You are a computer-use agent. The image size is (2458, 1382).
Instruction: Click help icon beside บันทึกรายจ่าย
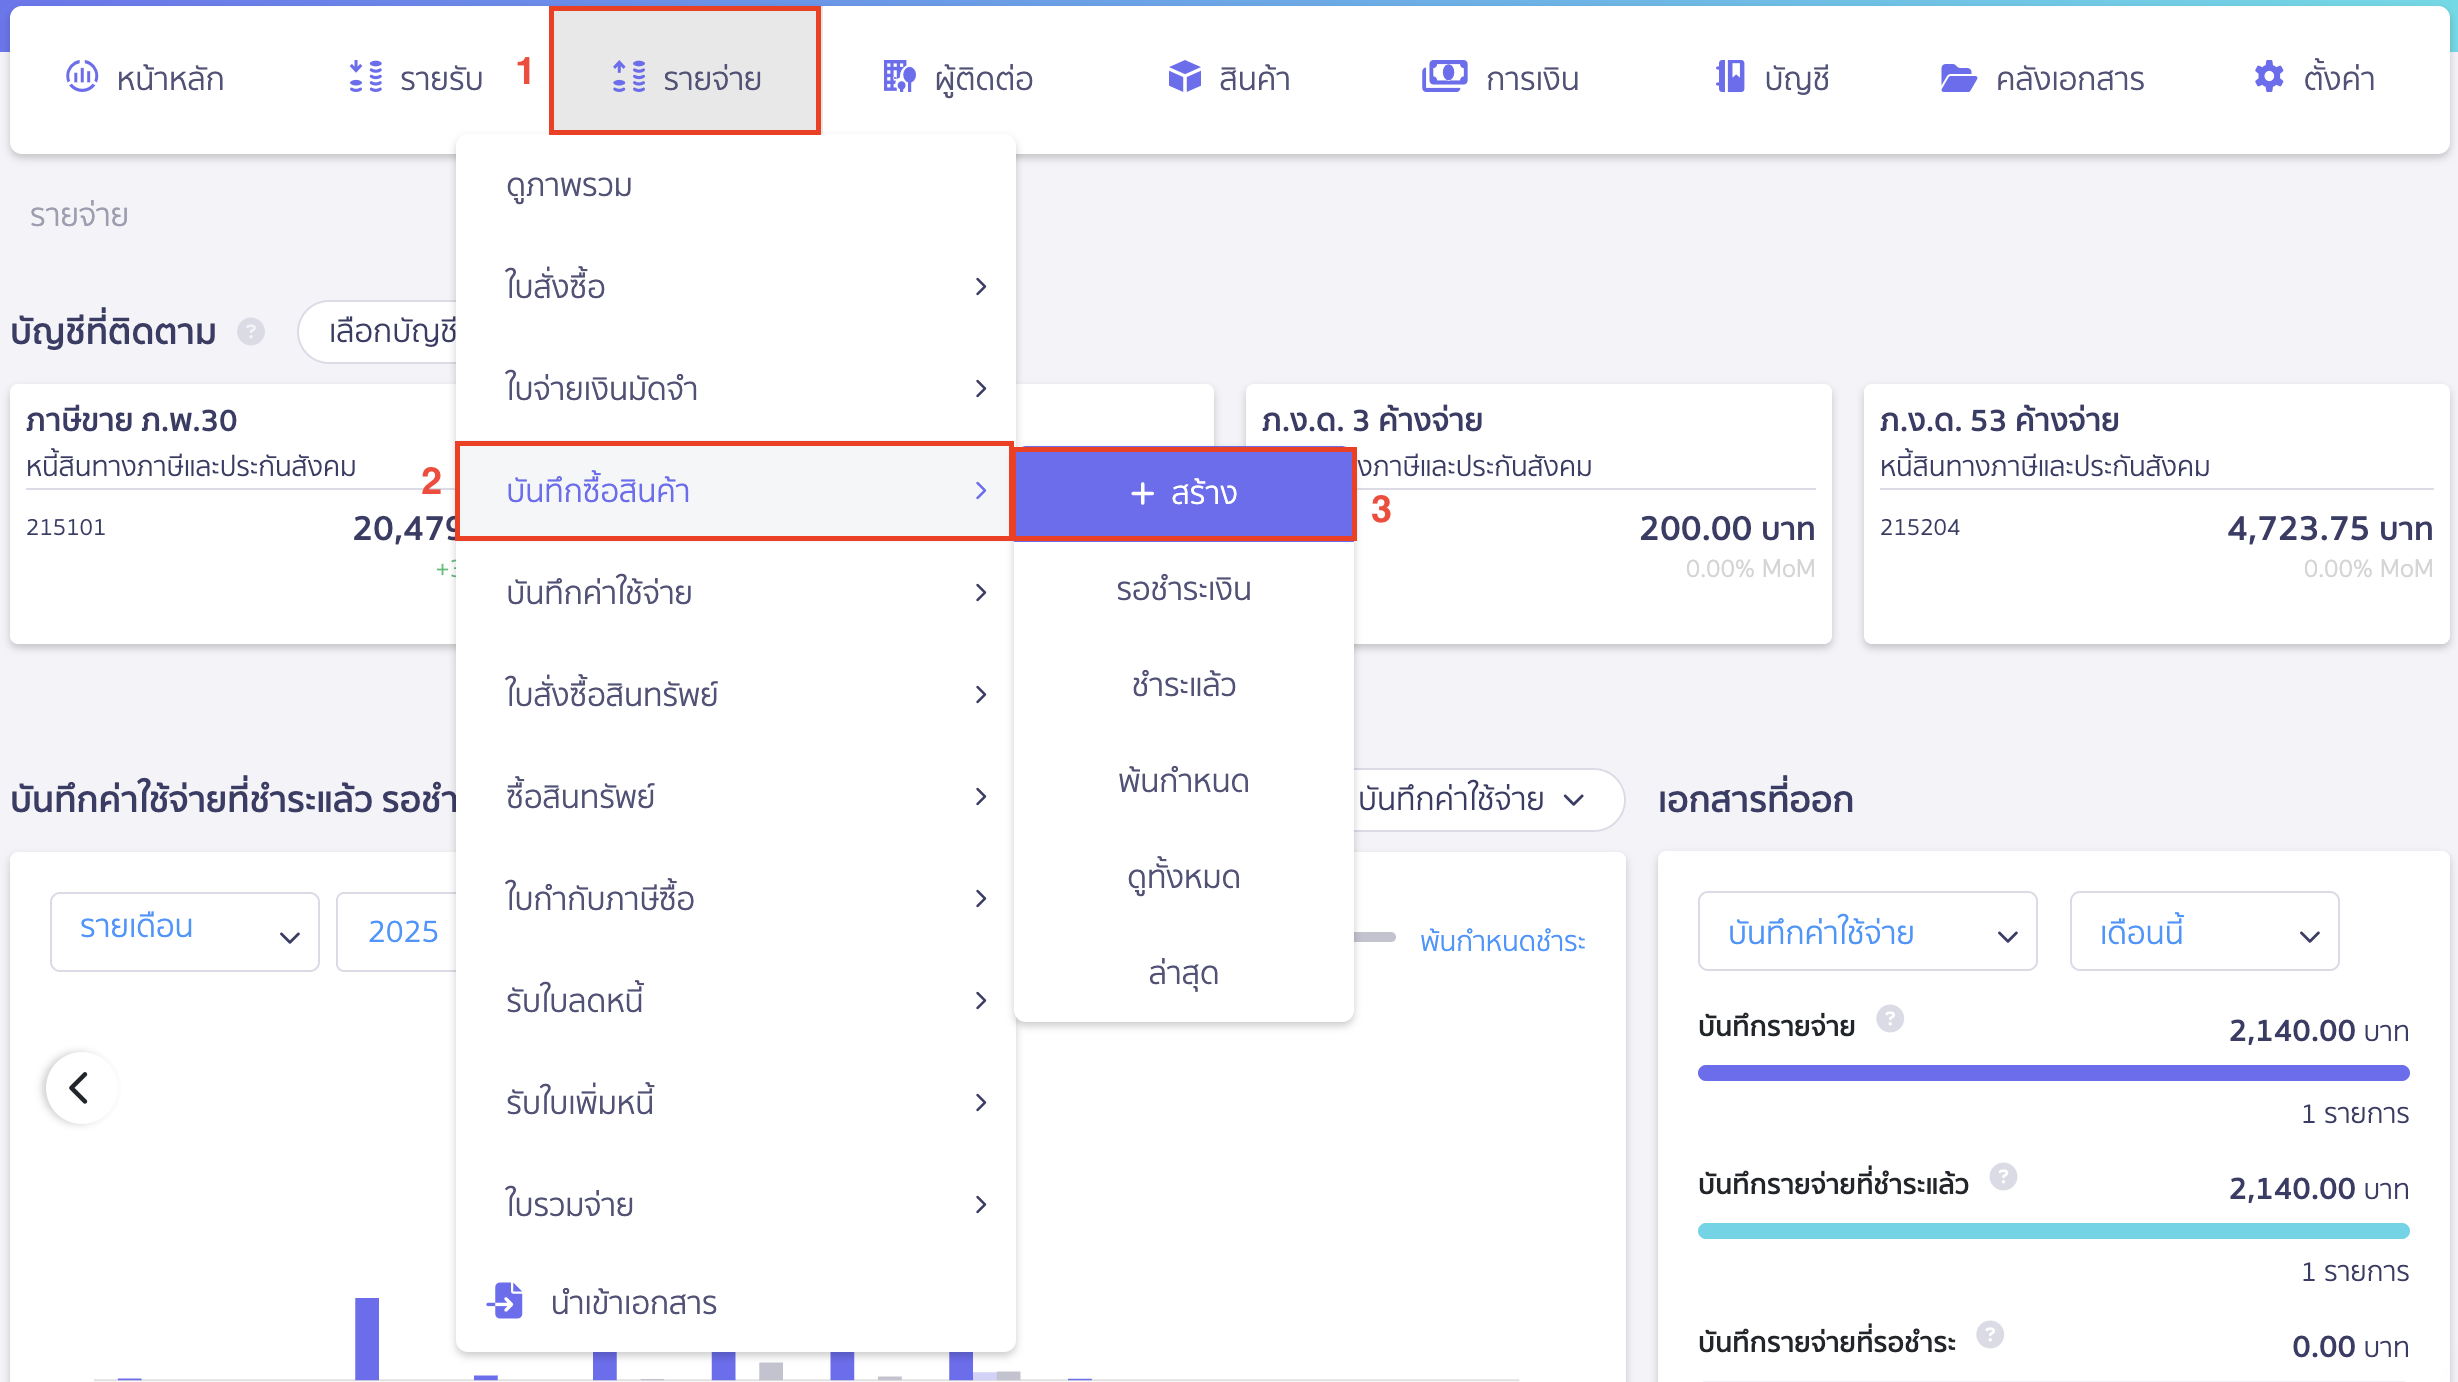1890,1019
